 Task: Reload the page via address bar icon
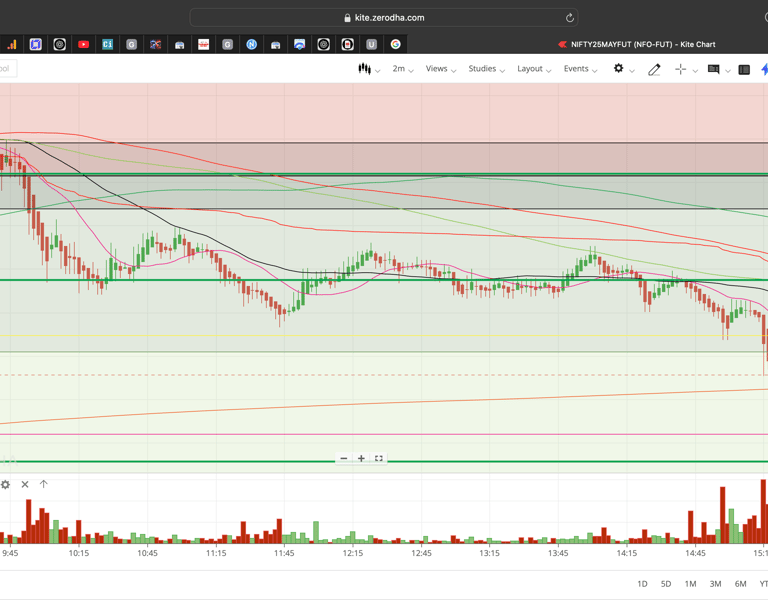pos(570,18)
